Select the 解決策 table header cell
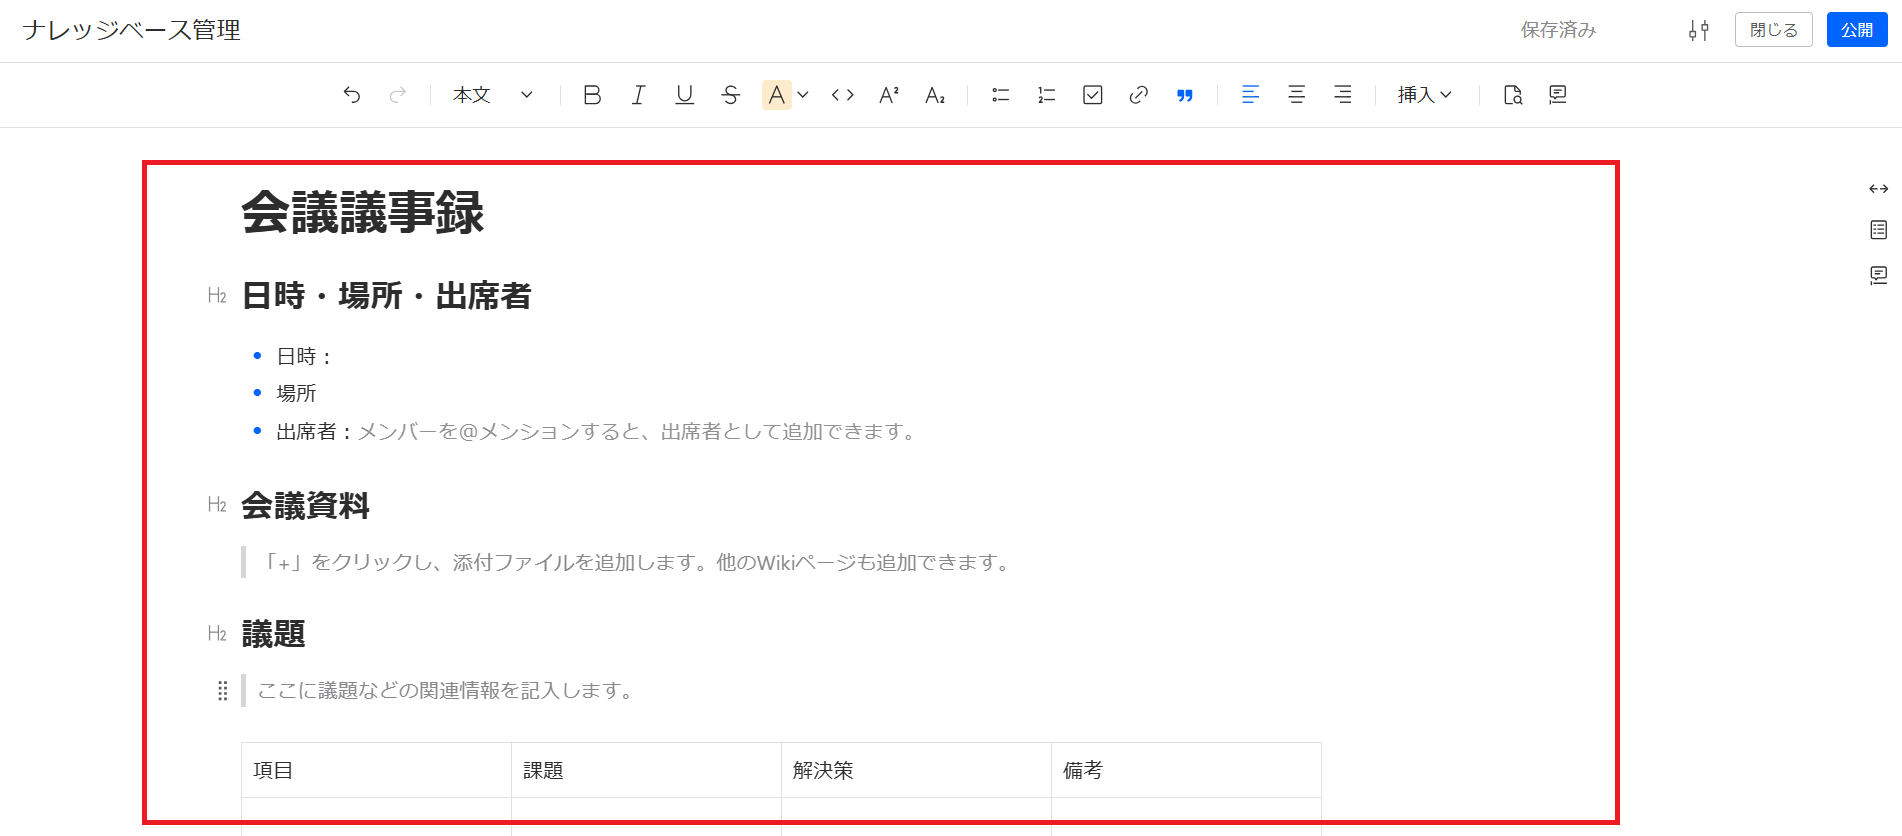The height and width of the screenshot is (836, 1902). (x=916, y=770)
